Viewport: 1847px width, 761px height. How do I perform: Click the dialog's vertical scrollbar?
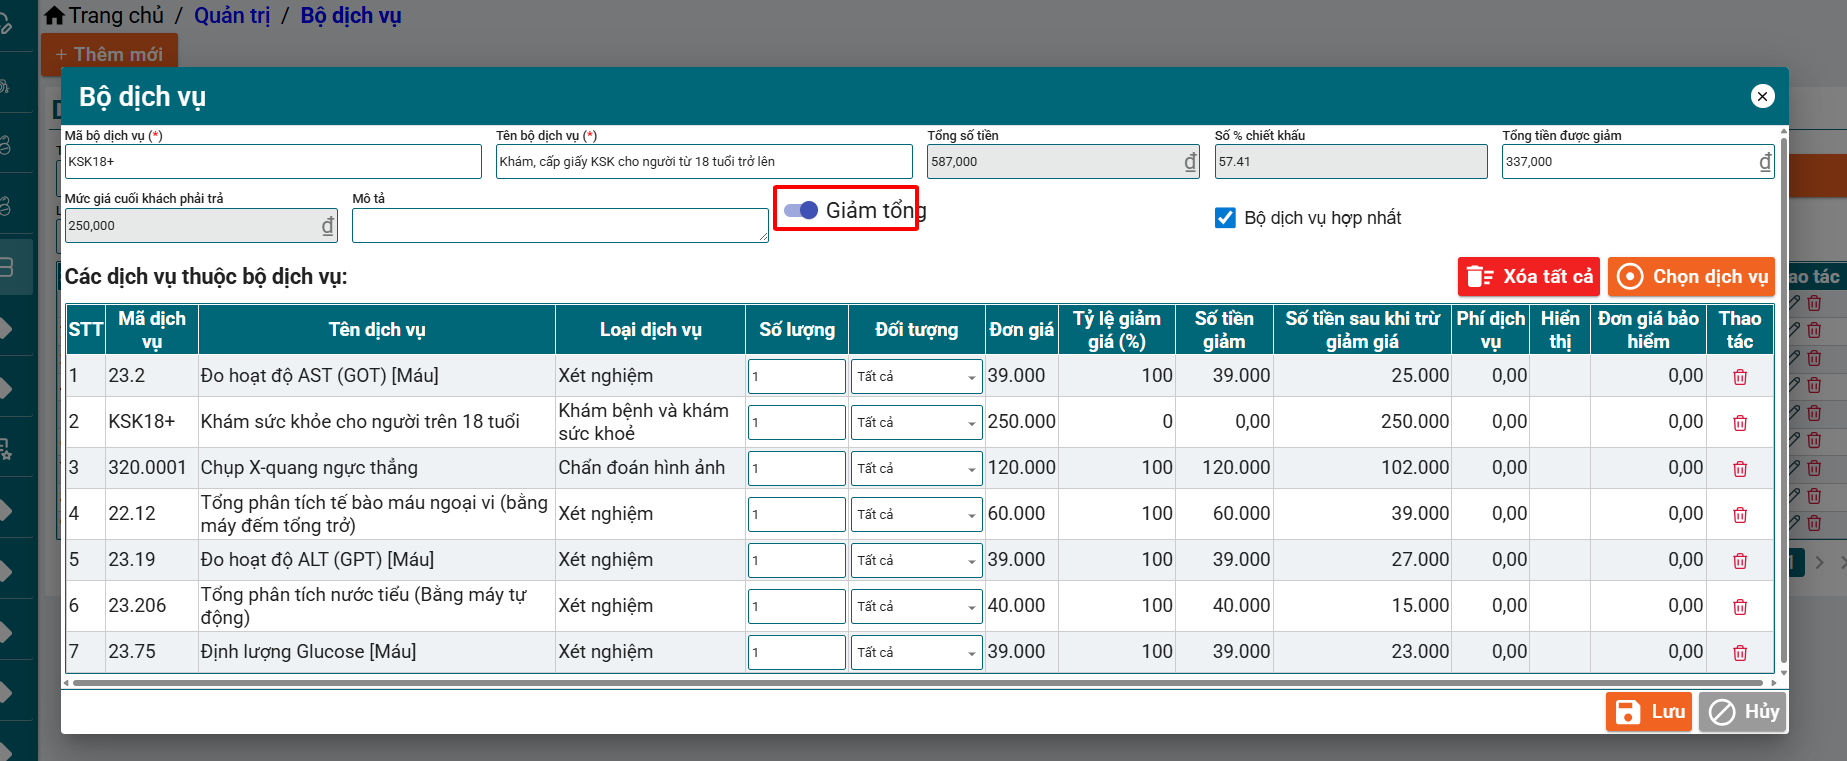click(1784, 400)
